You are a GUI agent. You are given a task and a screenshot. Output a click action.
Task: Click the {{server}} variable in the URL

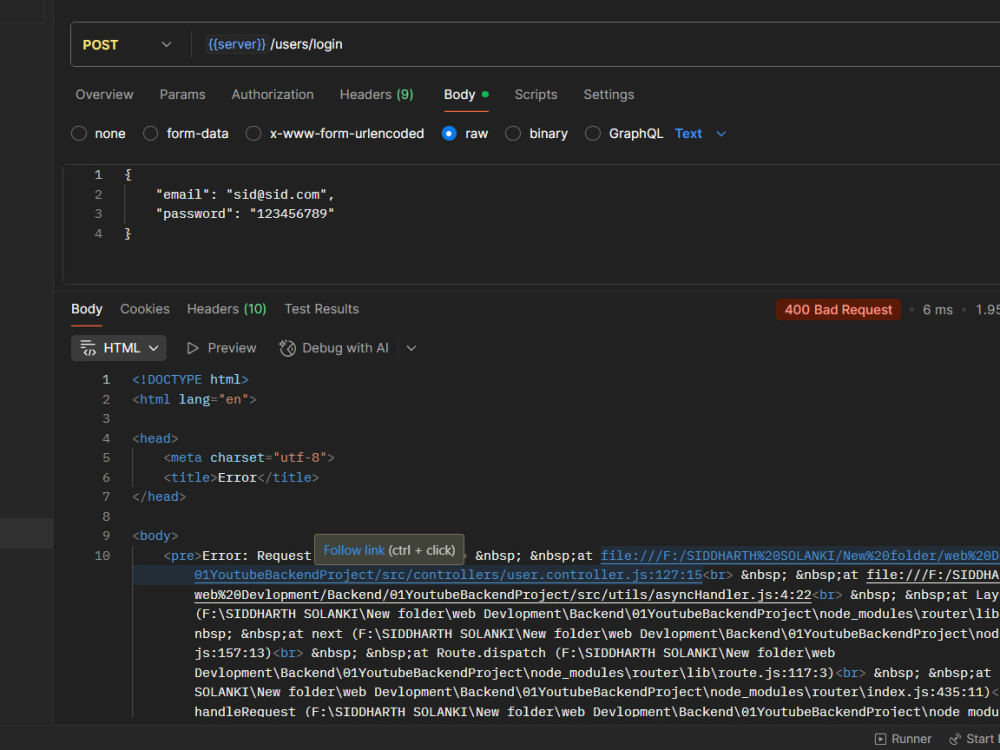(x=237, y=44)
